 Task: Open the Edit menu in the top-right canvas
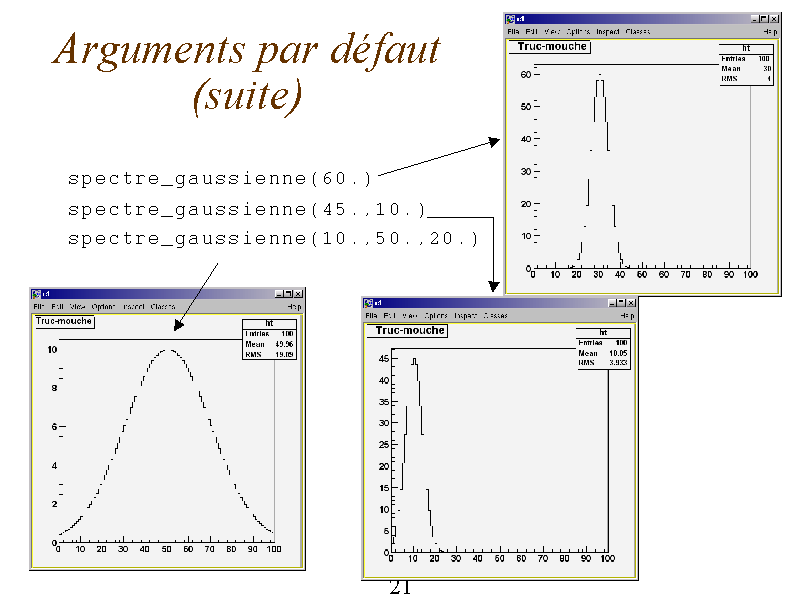[x=532, y=32]
